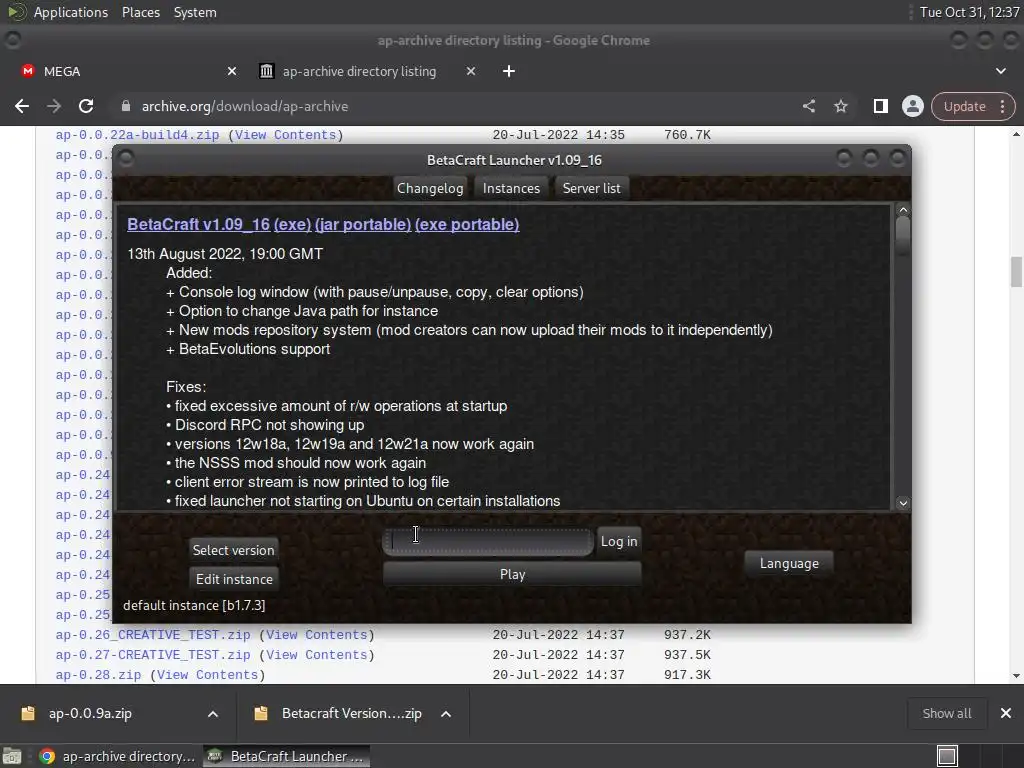Screen dimensions: 1024x768
Task: Click Show Desktop icon in taskbar
Action: pyautogui.click(x=12, y=756)
